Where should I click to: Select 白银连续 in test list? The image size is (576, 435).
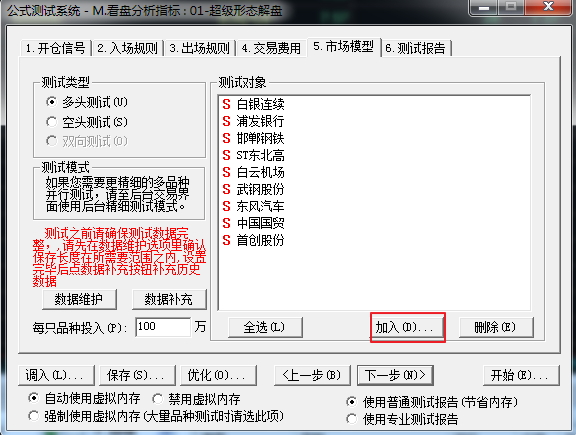click(260, 104)
